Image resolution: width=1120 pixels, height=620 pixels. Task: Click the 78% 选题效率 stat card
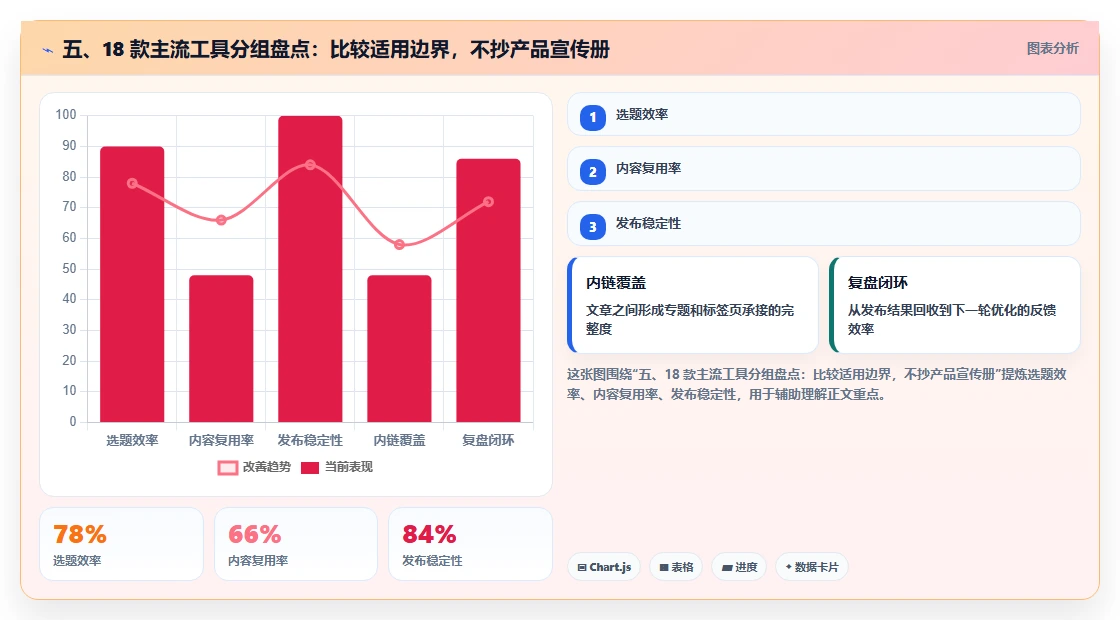[x=121, y=544]
